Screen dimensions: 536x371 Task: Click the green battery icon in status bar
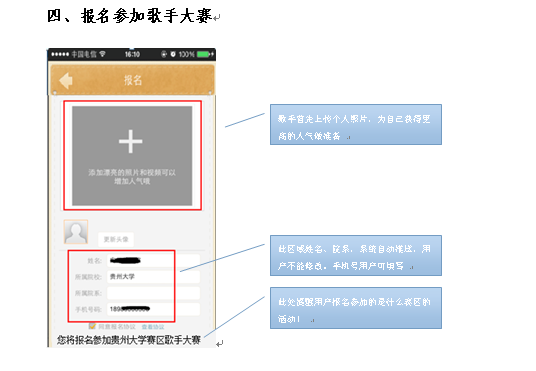point(203,54)
